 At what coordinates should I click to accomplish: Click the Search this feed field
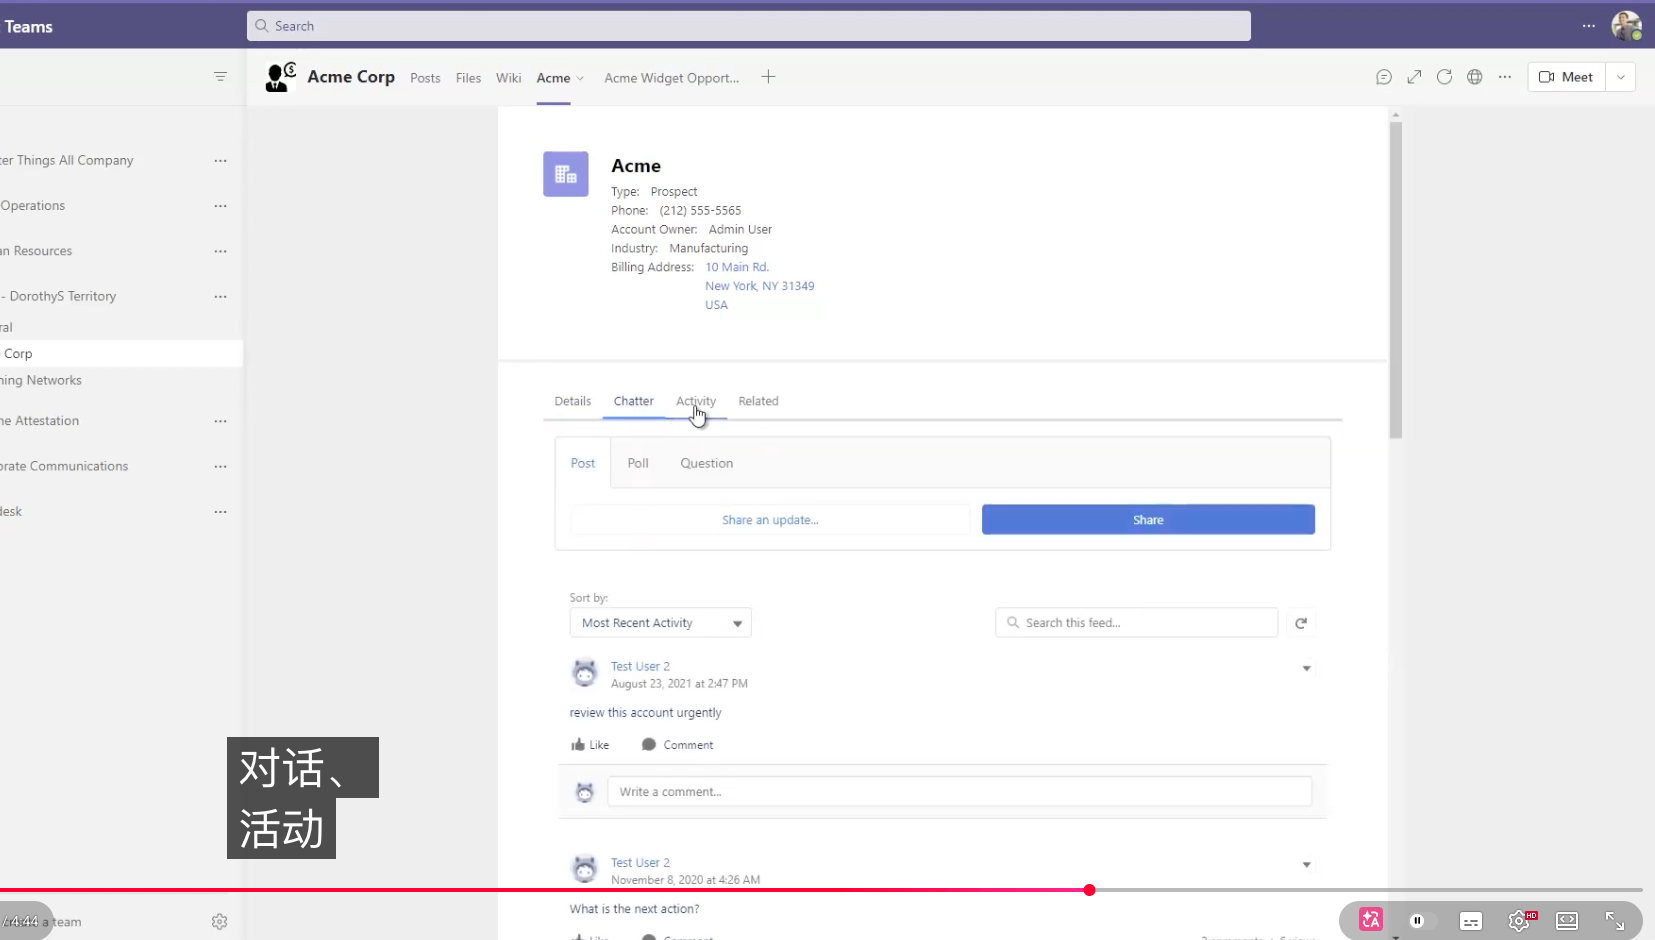1137,623
